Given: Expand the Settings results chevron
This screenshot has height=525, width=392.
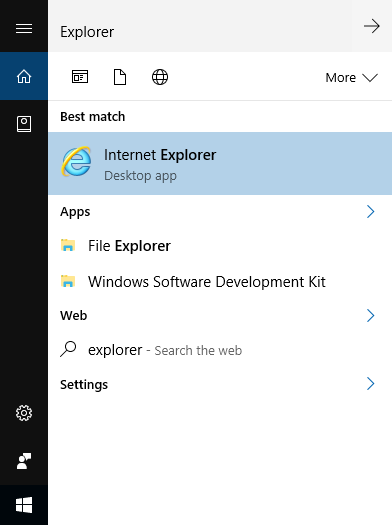Looking at the screenshot, I should pos(370,384).
